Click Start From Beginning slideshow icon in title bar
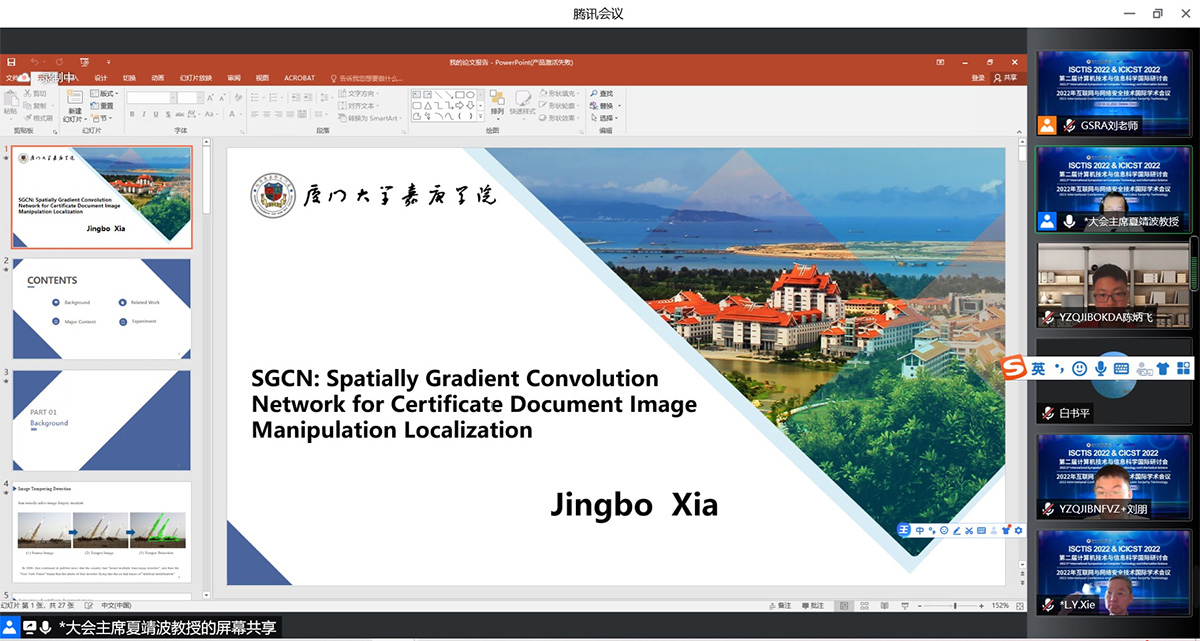The height and width of the screenshot is (641, 1200). click(x=84, y=63)
